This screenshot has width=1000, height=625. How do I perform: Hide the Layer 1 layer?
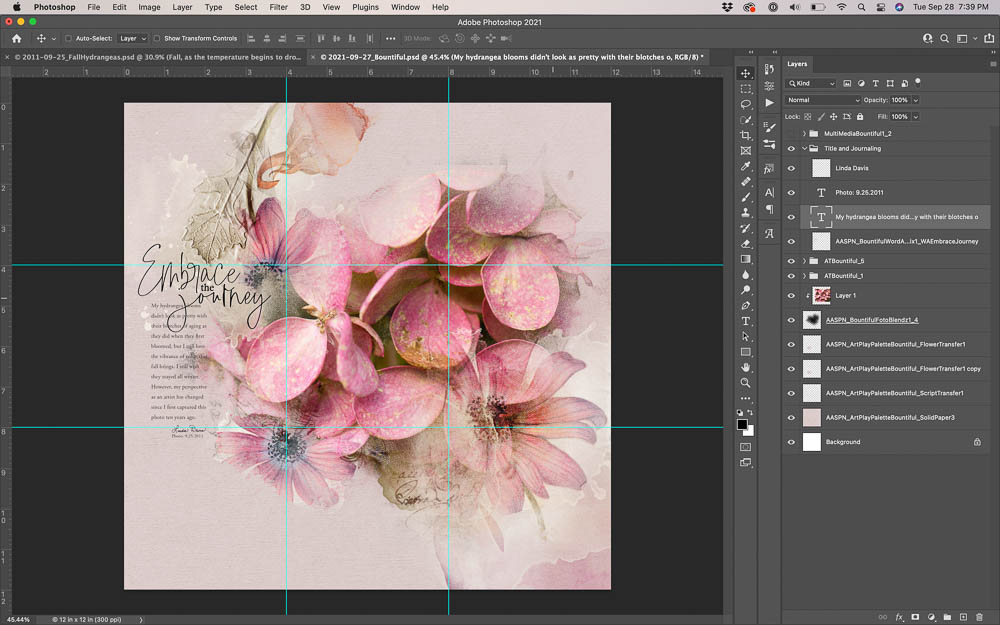(791, 295)
